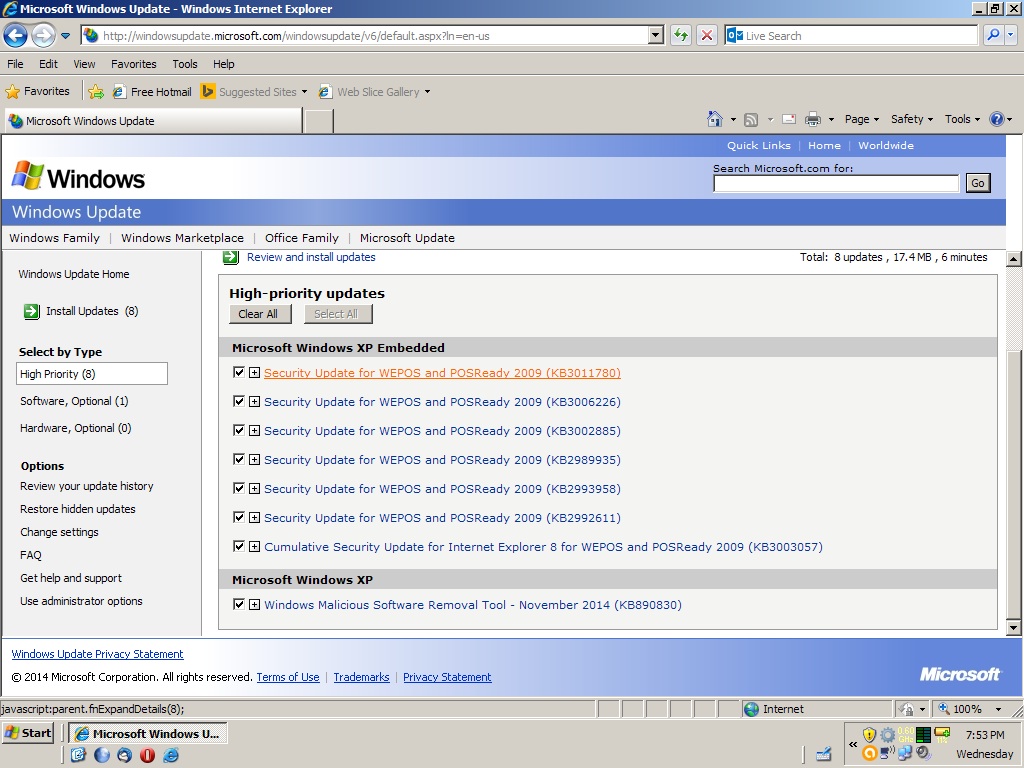Click the red circular quick launch icon

tap(147, 755)
